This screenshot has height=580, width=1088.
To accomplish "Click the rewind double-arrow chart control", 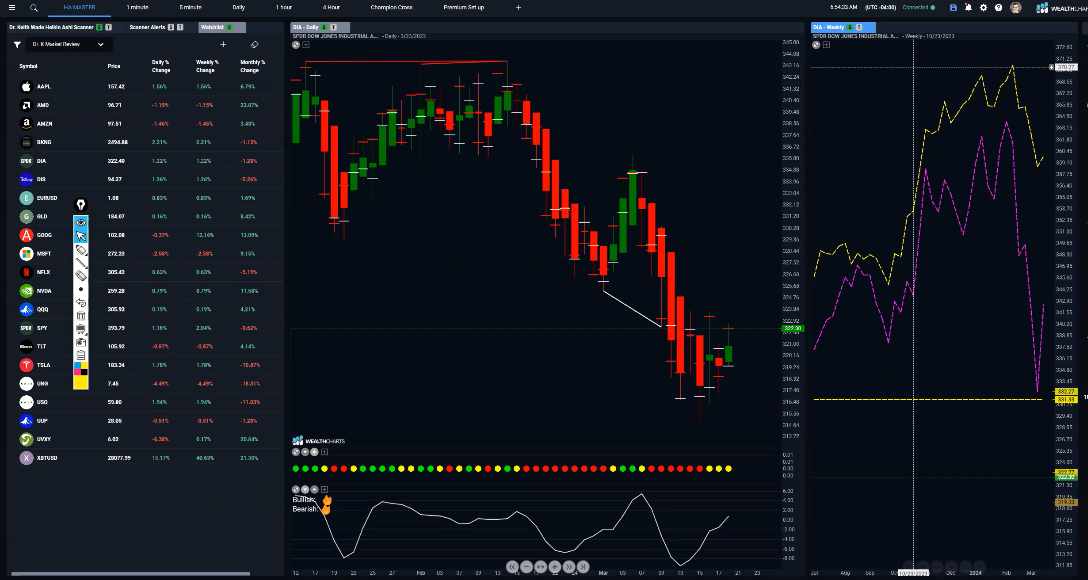I will 513,566.
